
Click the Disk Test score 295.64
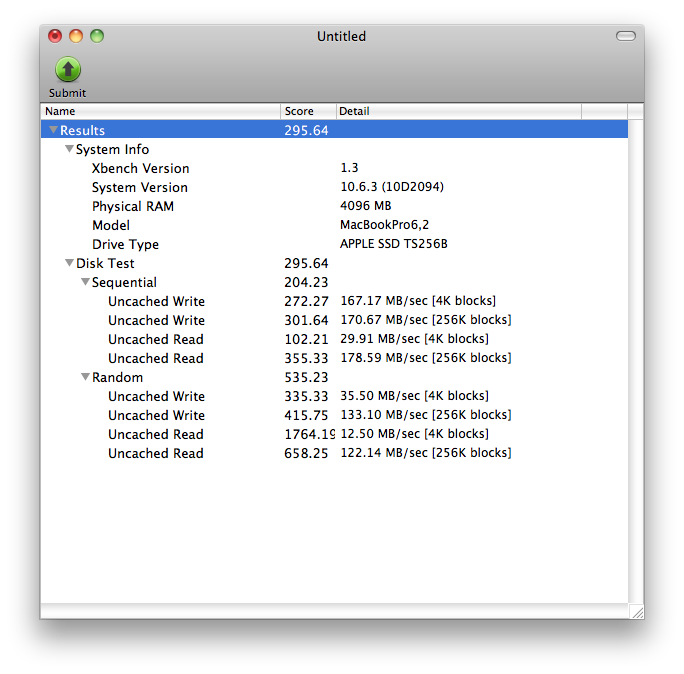click(x=306, y=263)
